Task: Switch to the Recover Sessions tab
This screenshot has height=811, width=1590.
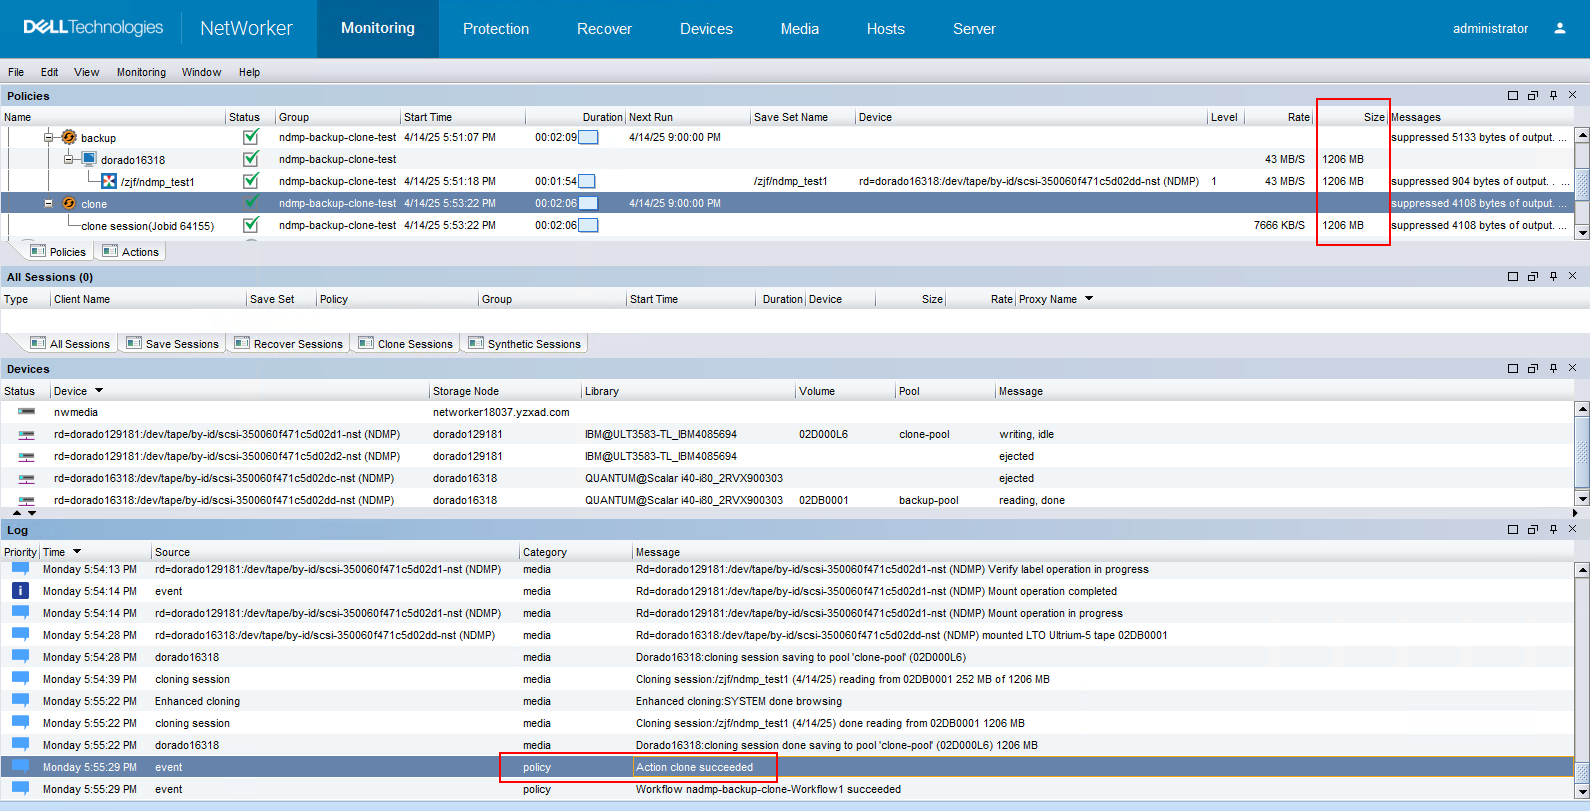Action: pos(288,343)
